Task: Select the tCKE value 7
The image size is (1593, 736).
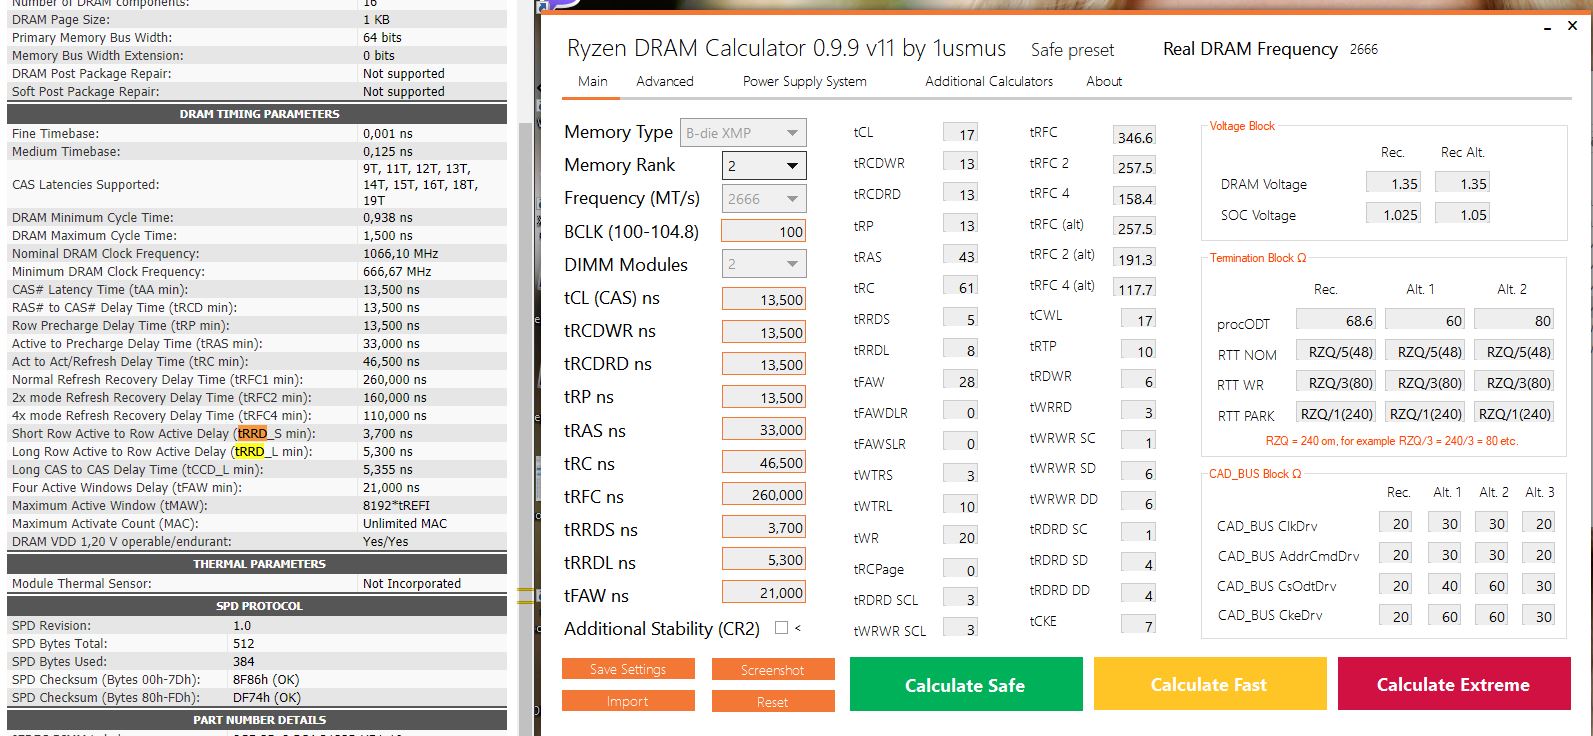Action: 1138,626
